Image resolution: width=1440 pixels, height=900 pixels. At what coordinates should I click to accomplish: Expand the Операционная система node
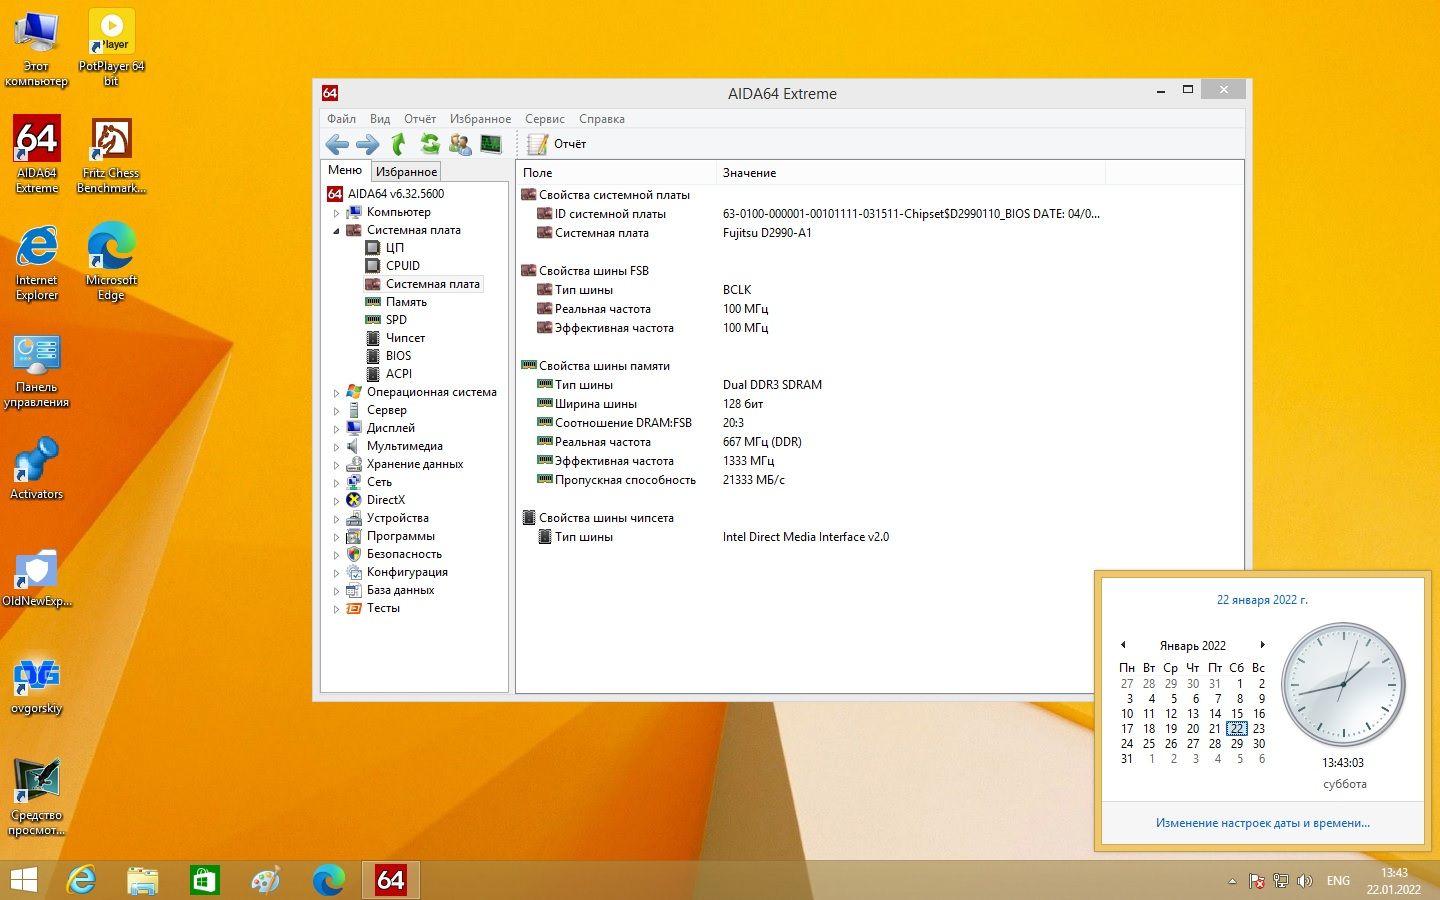336,393
